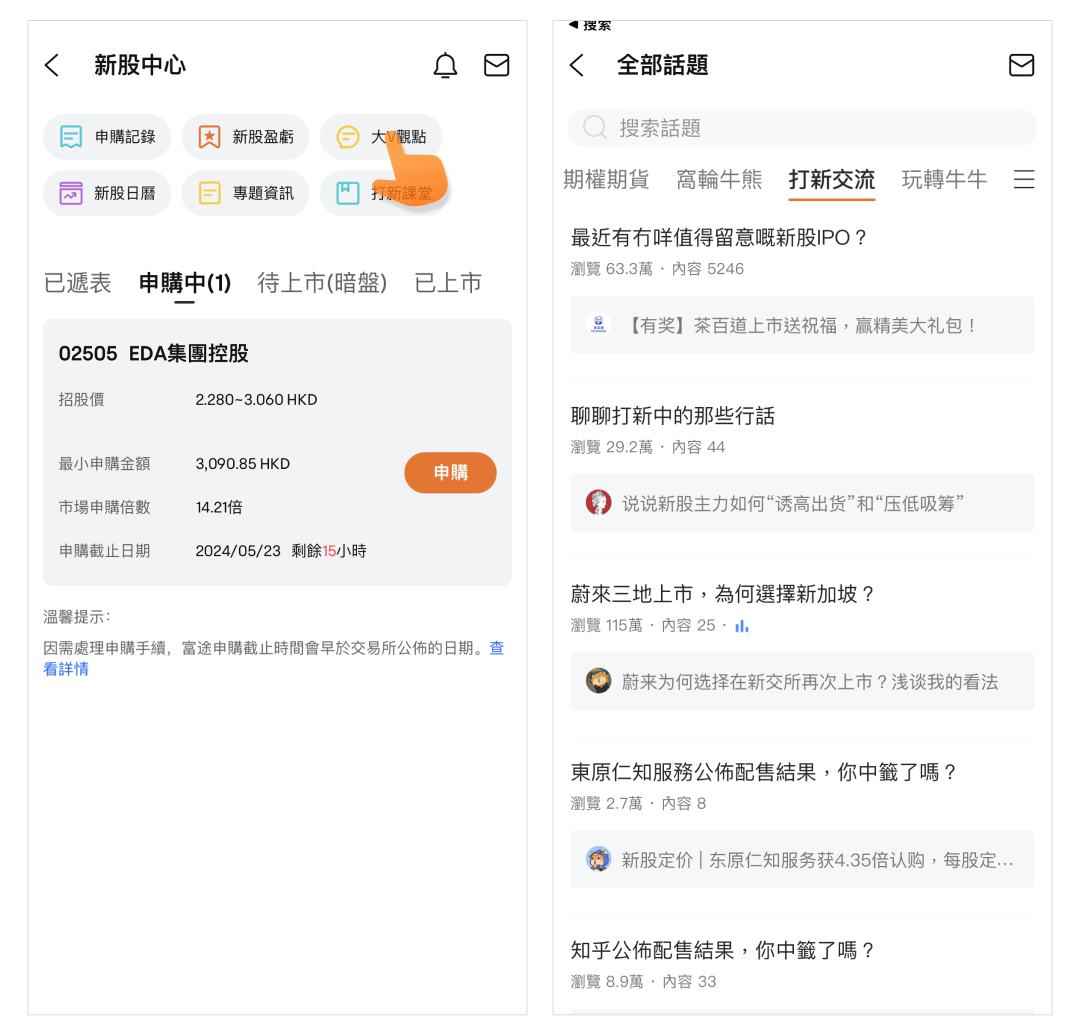Open mail icon in 新股中心 header
1080x1036 pixels.
pos(496,66)
